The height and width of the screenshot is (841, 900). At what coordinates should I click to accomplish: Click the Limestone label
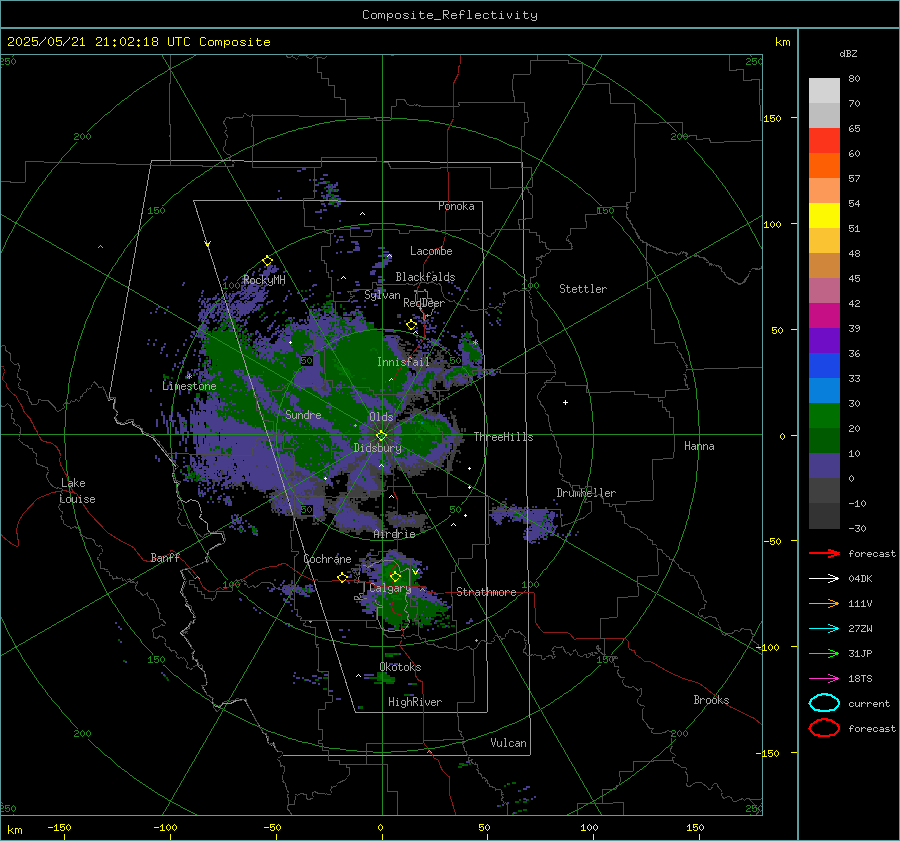click(x=189, y=386)
